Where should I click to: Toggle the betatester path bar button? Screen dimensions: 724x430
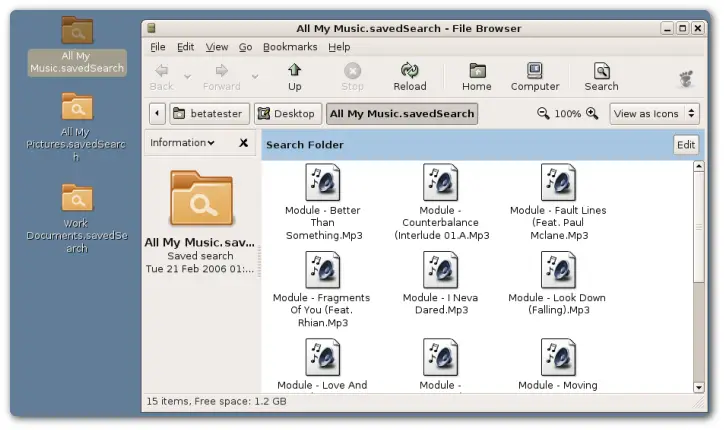[x=208, y=114]
